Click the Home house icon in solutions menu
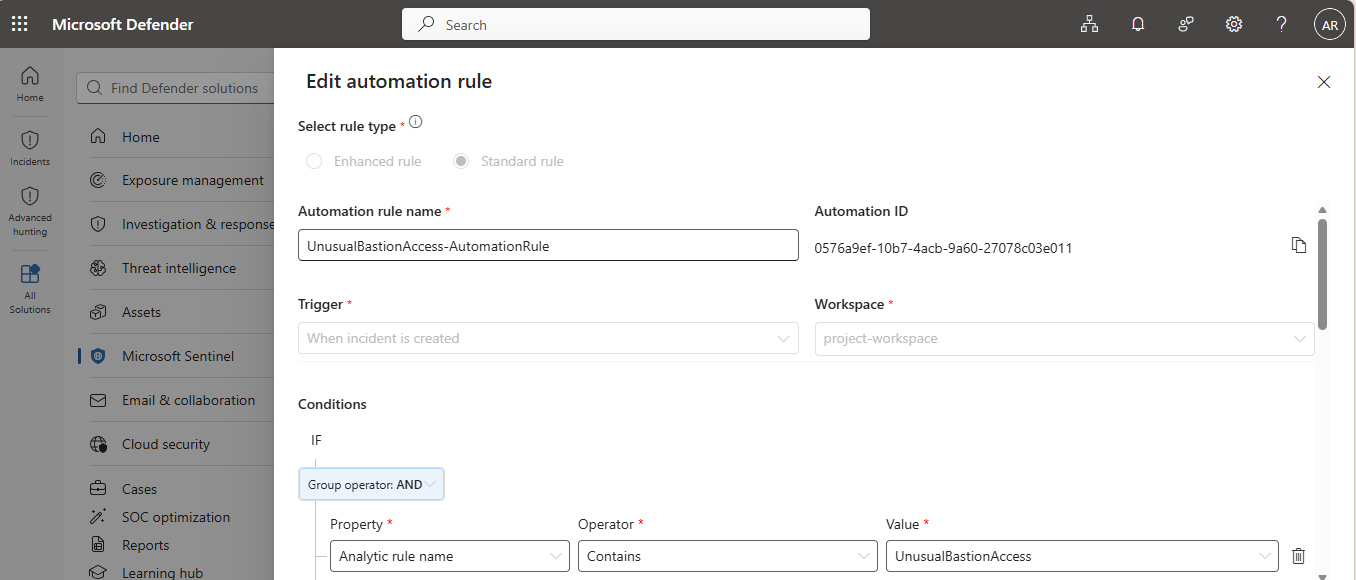Screen dimensions: 1356x580 pyautogui.click(x=98, y=137)
